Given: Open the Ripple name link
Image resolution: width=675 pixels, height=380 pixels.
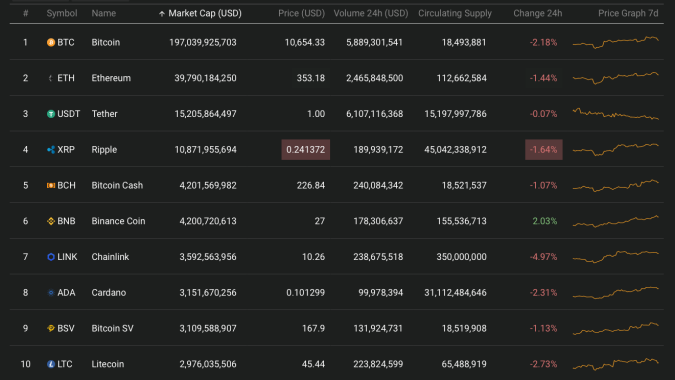Looking at the screenshot, I should (104, 149).
